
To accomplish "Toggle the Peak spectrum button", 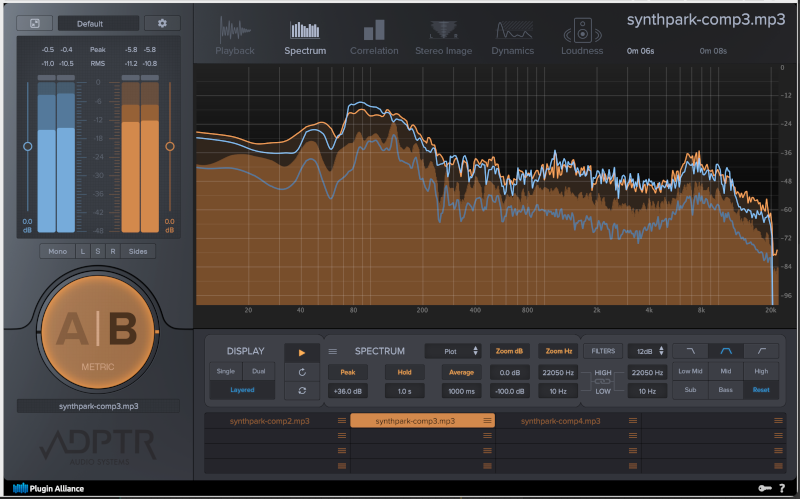I will [348, 372].
